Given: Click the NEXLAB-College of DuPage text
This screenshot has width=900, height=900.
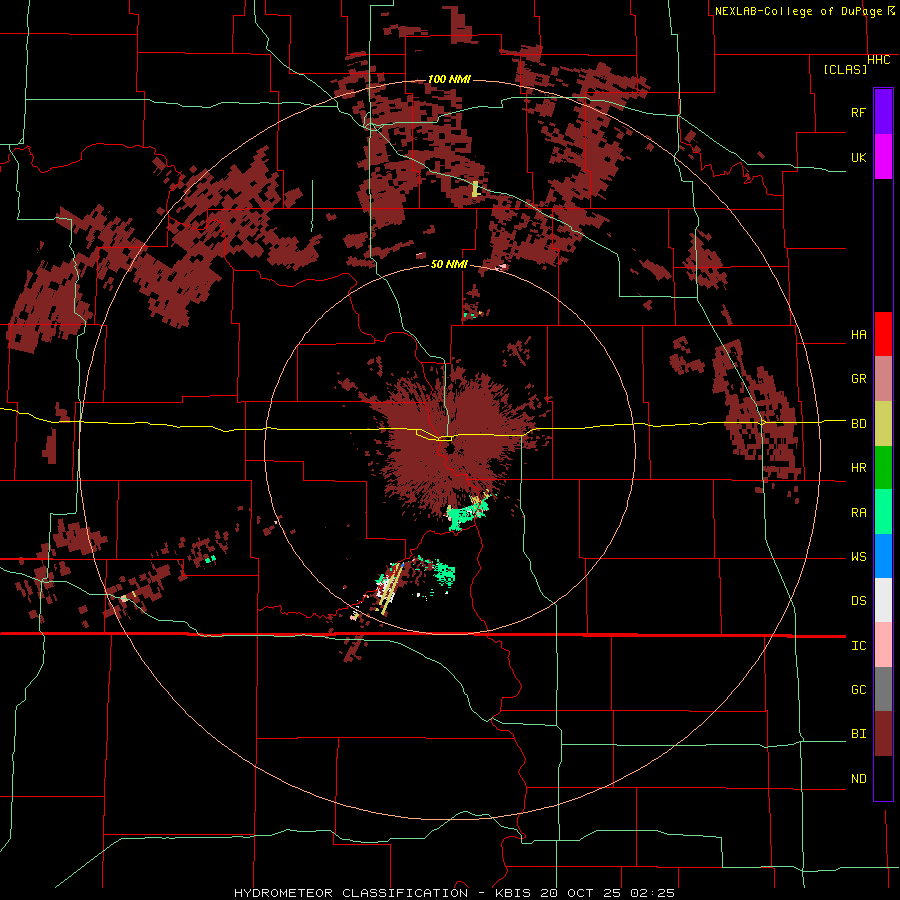Looking at the screenshot, I should (x=798, y=11).
